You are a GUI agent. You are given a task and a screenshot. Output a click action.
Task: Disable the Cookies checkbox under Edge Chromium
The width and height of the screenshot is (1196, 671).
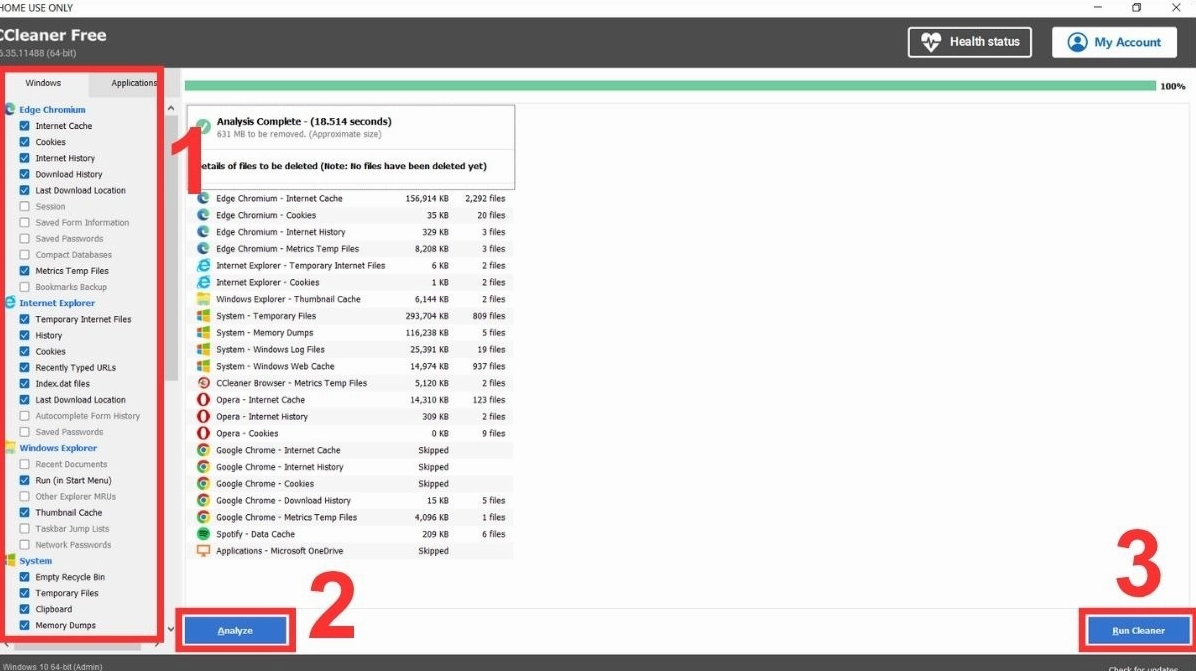point(23,141)
